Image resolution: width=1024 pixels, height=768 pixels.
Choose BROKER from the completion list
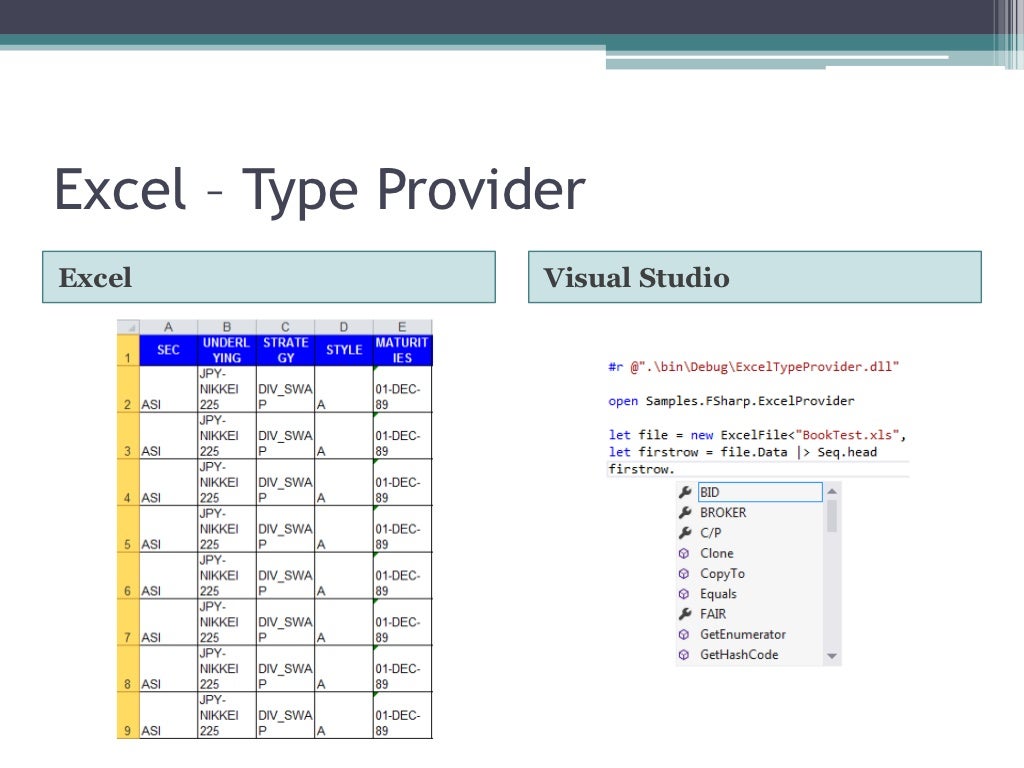[x=723, y=513]
